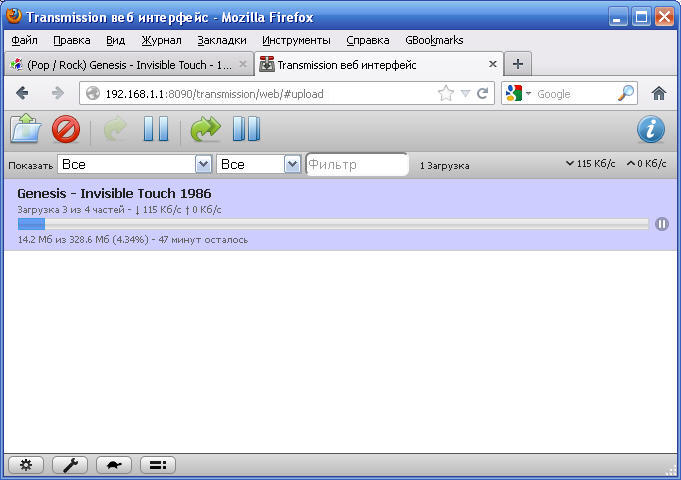Click the Firefox logo in the title bar
Image resolution: width=681 pixels, height=480 pixels.
click(14, 16)
